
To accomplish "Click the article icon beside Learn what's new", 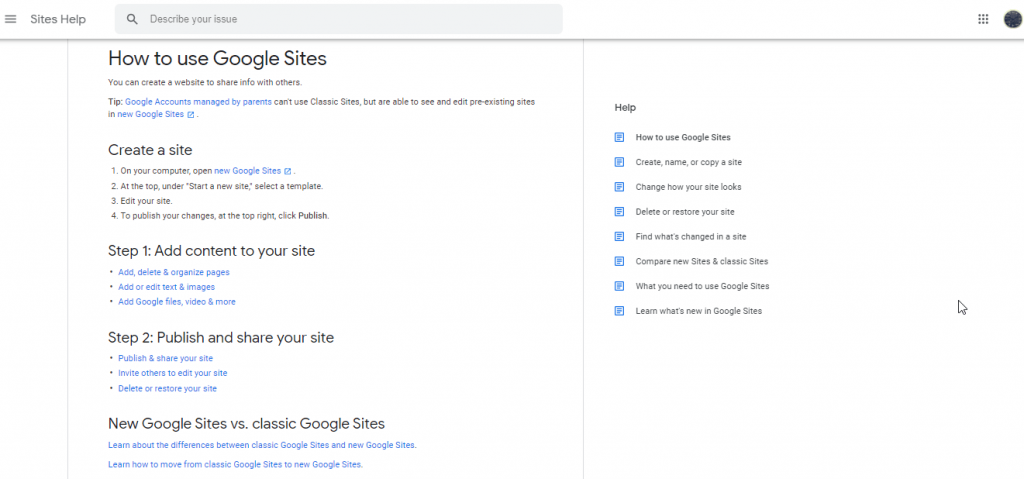I will [619, 311].
